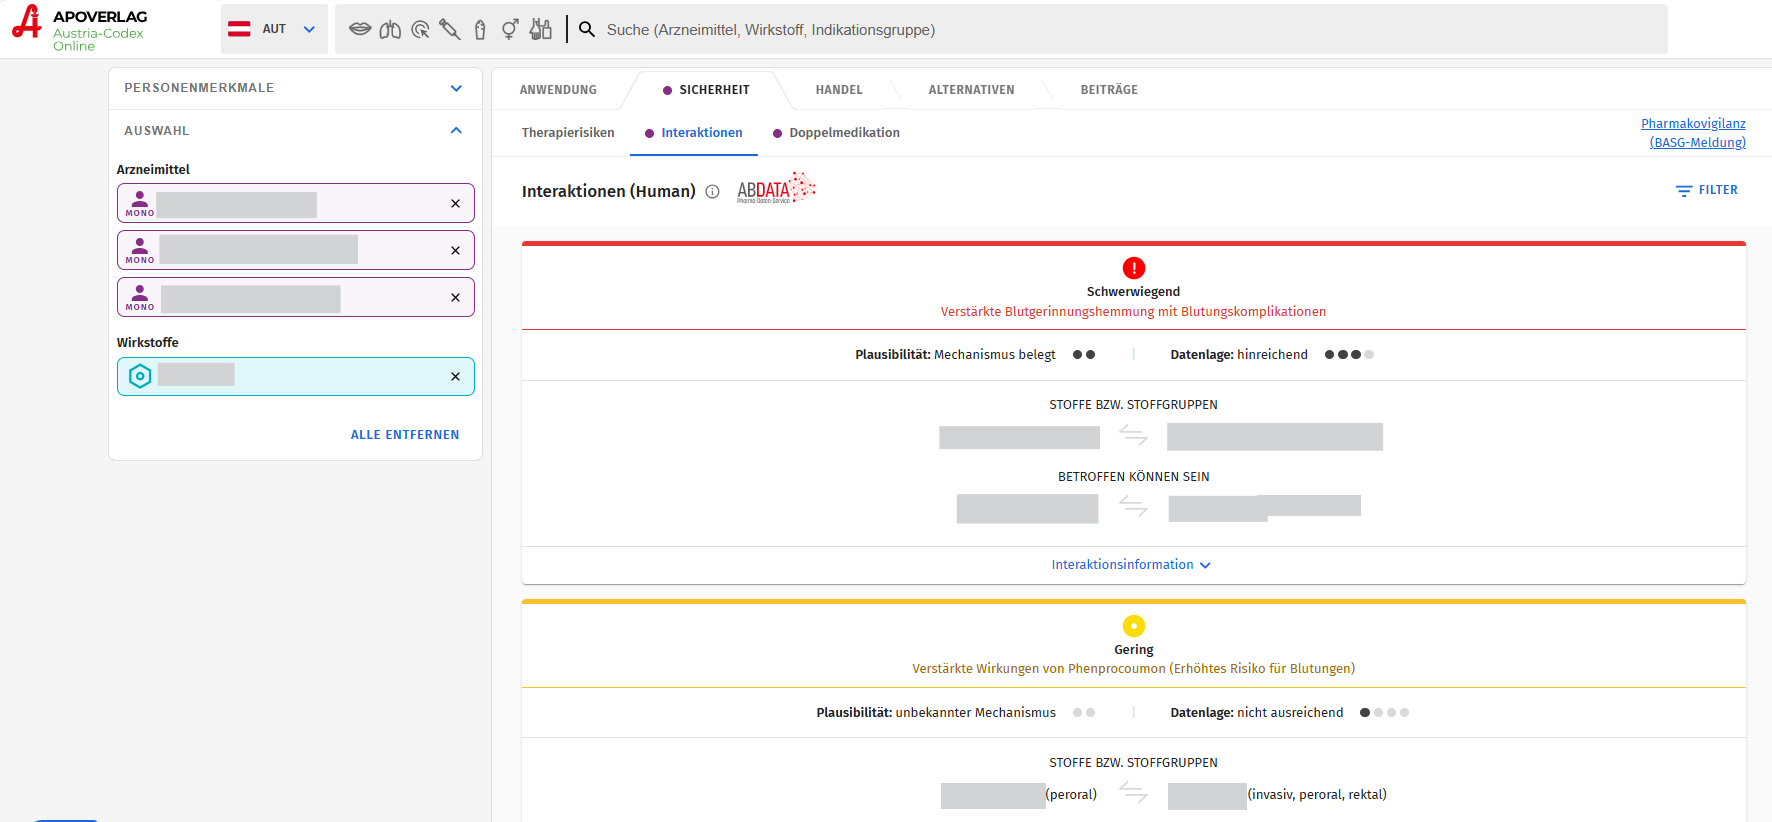Screen dimensions: 1772x822
Task: Expand the PERSONENMERKMALE section
Action: pos(295,88)
